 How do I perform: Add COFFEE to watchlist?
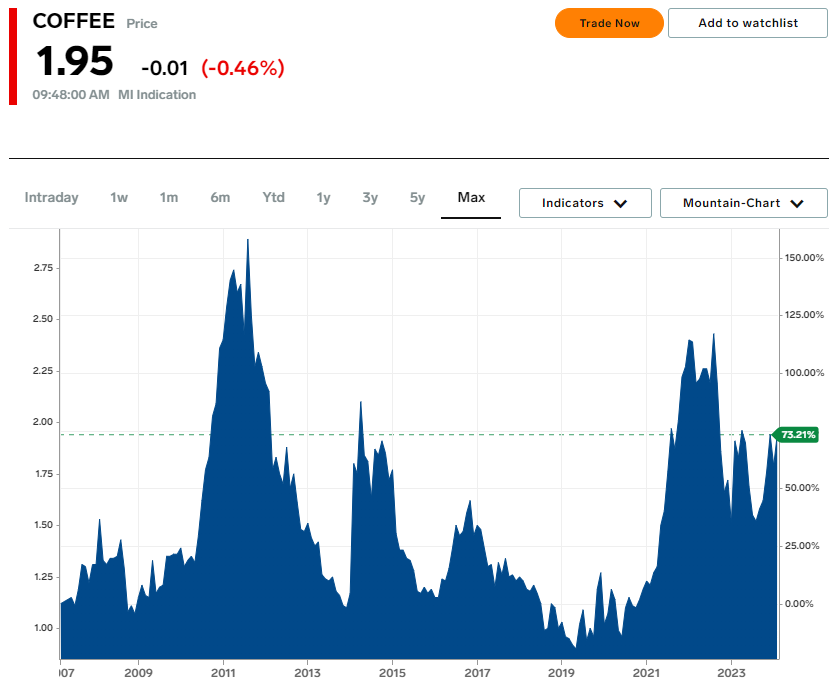click(x=748, y=23)
